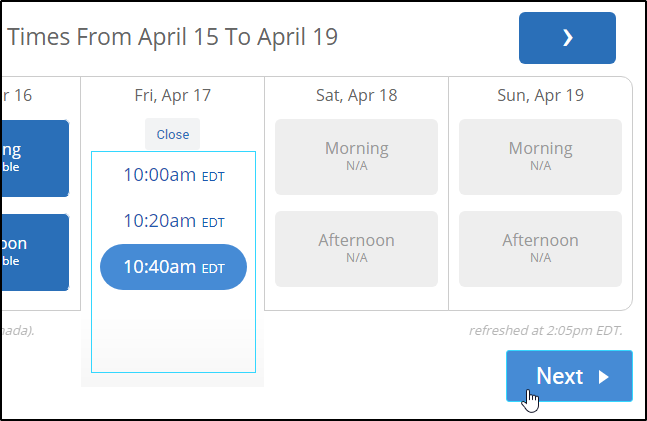Click the Next button
647x421 pixels.
(569, 376)
